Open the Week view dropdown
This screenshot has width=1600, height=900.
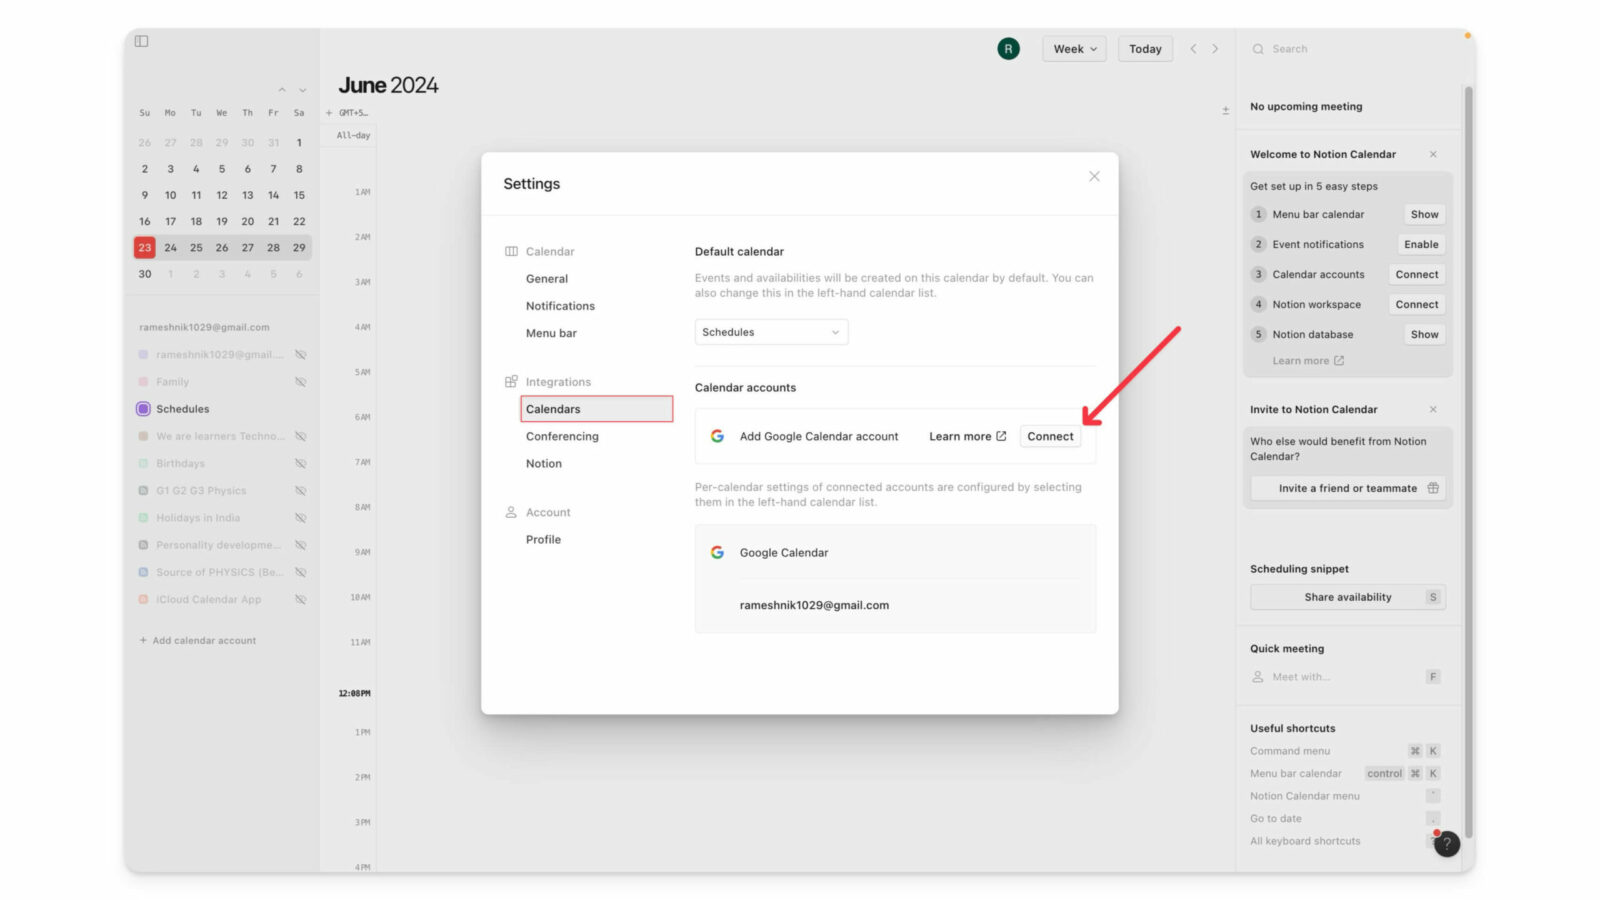point(1074,49)
